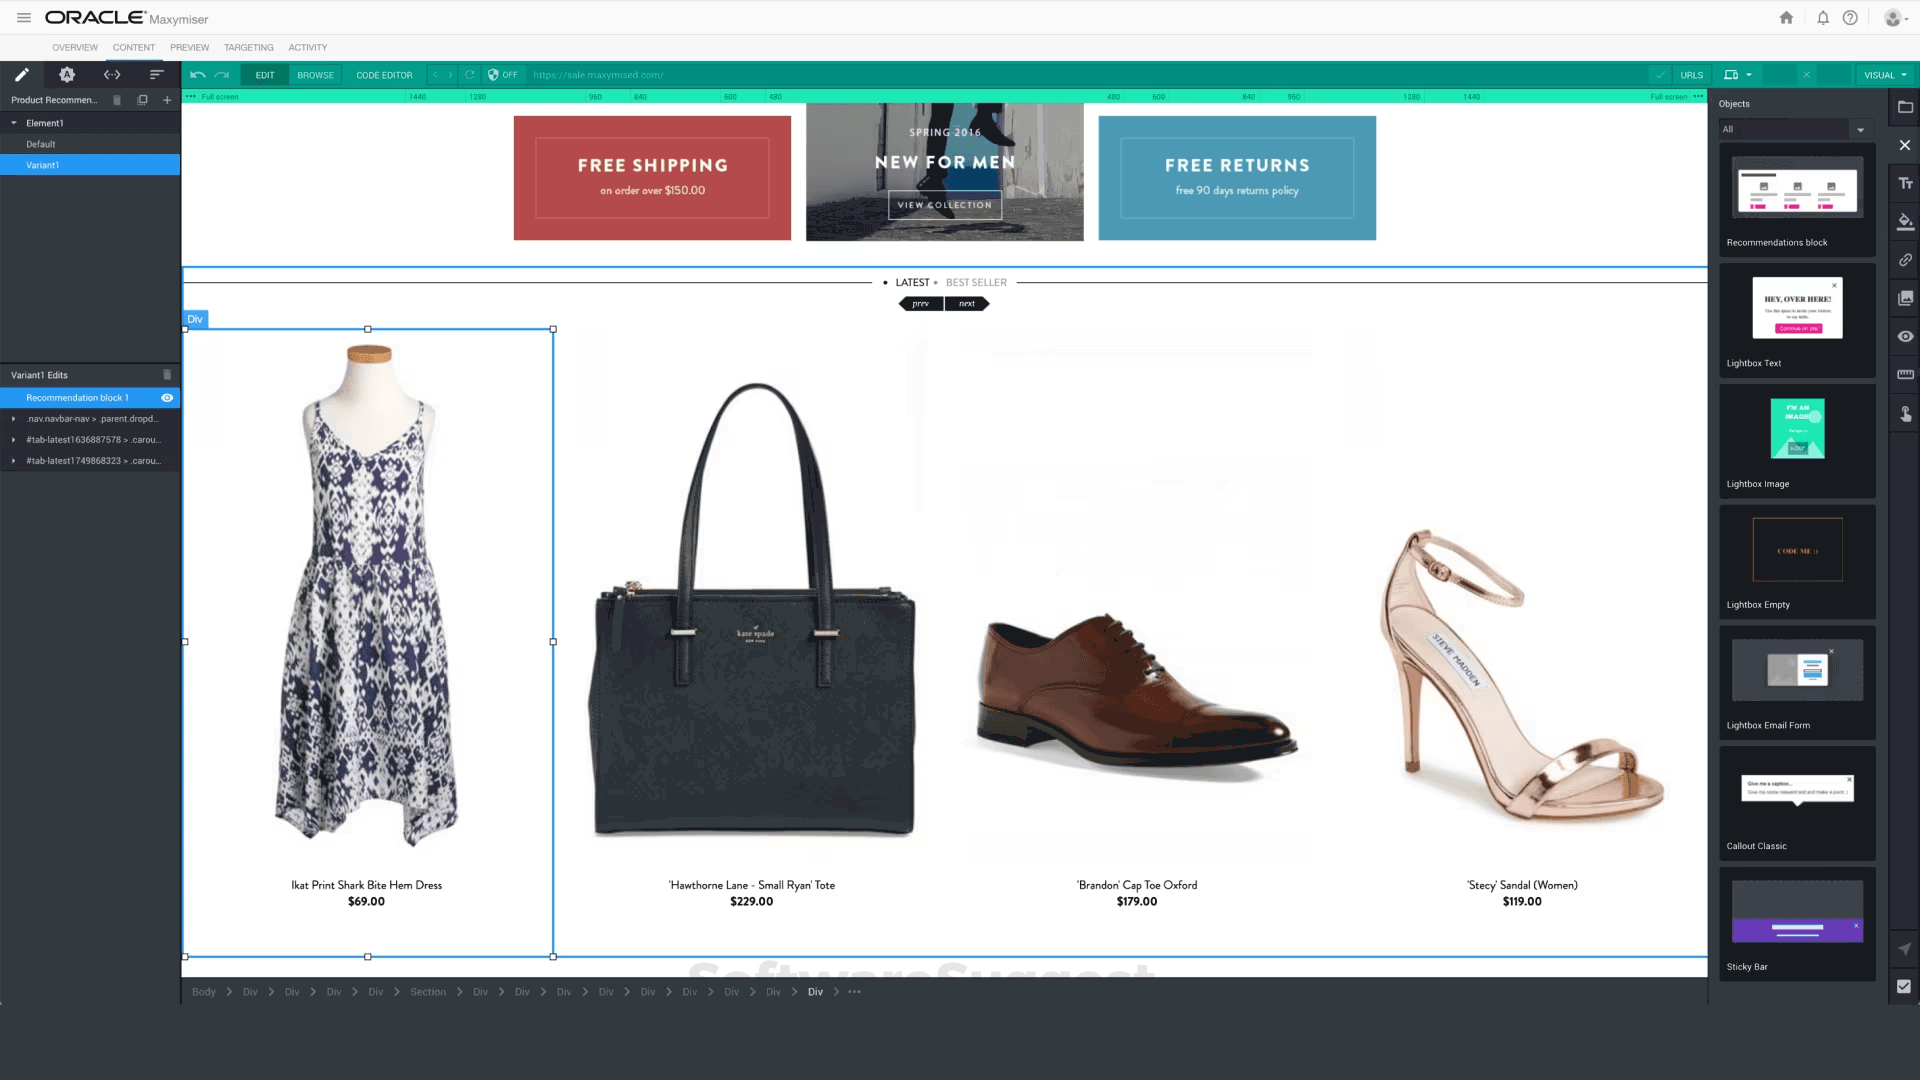Open the VISUAL mode dropdown

[1885, 75]
